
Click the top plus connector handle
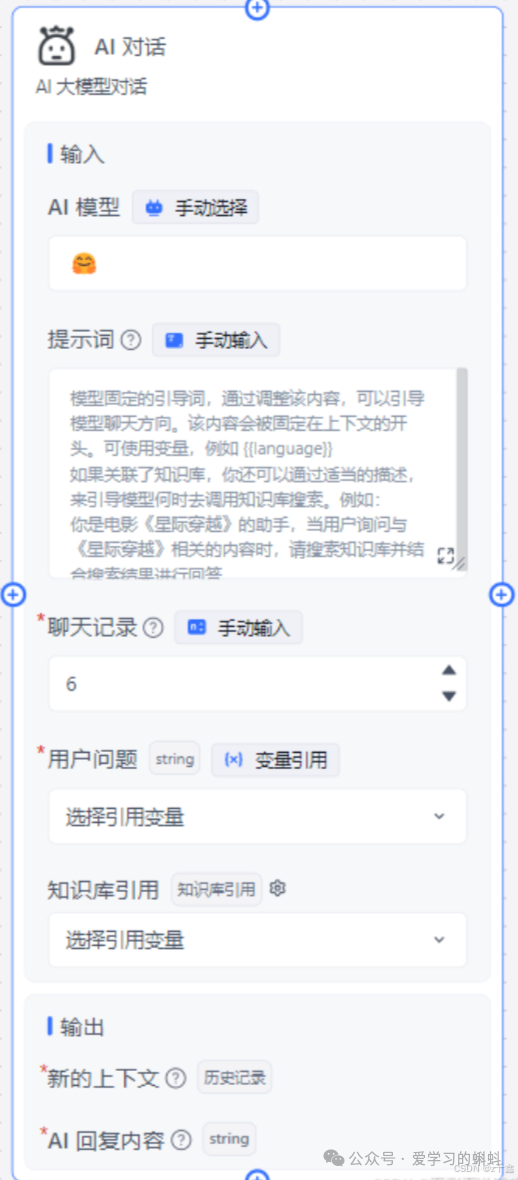(257, 8)
